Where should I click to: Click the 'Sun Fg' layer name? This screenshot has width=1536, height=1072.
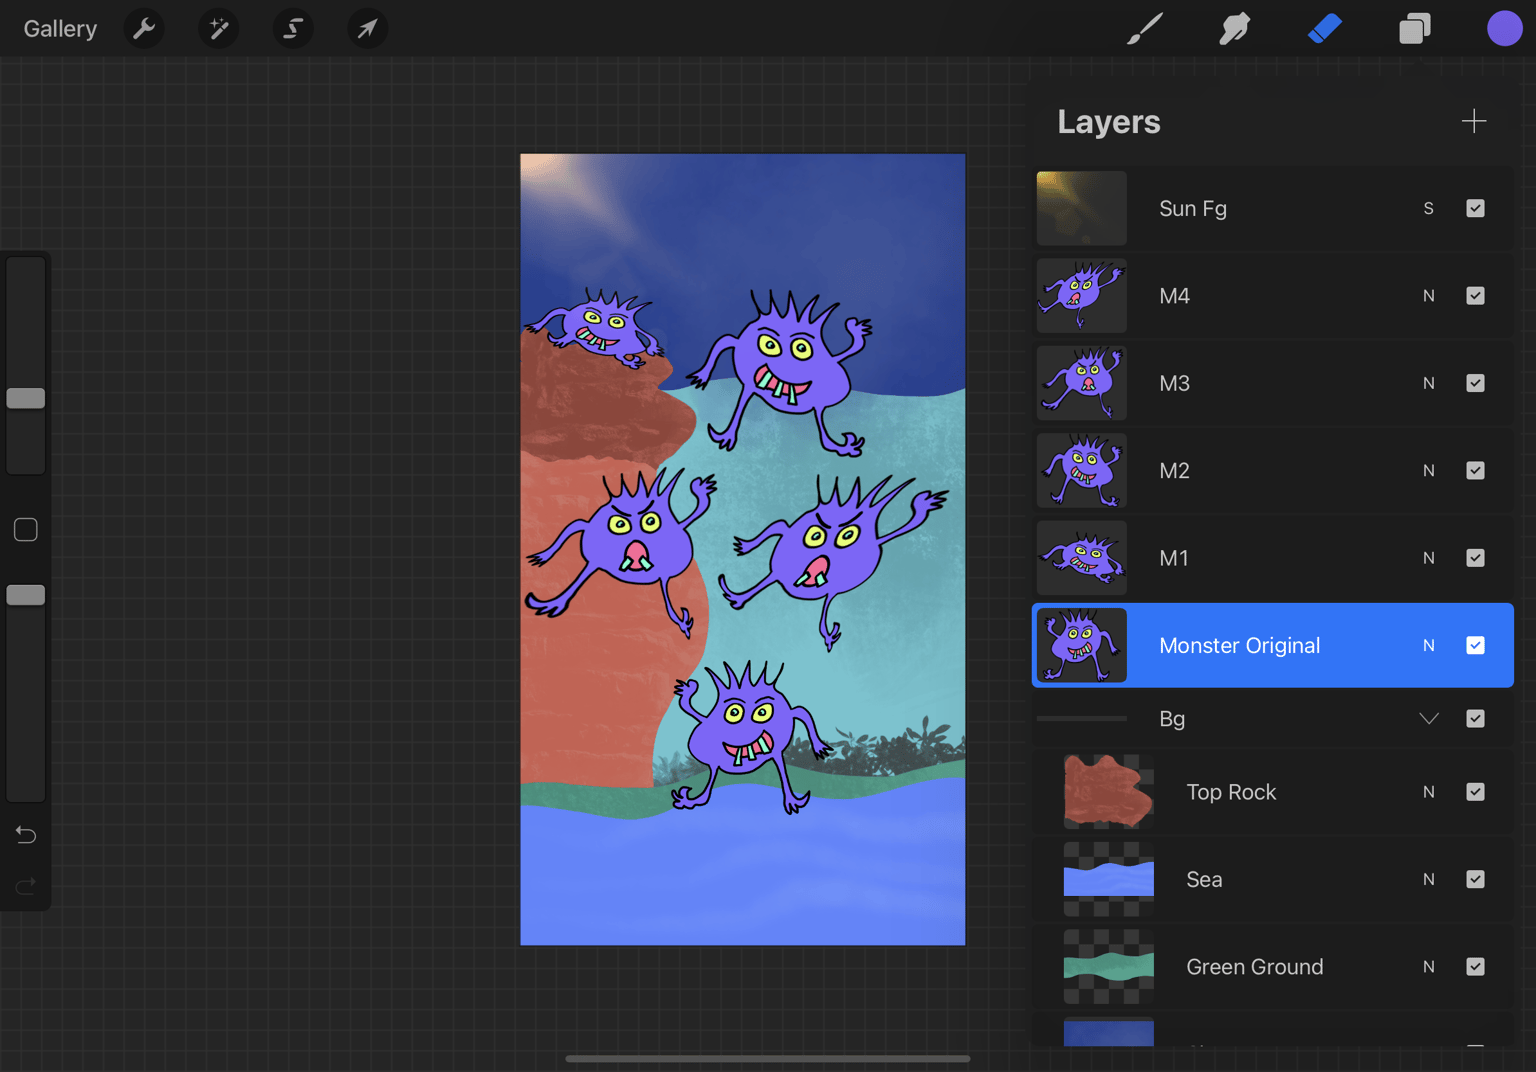(x=1193, y=208)
